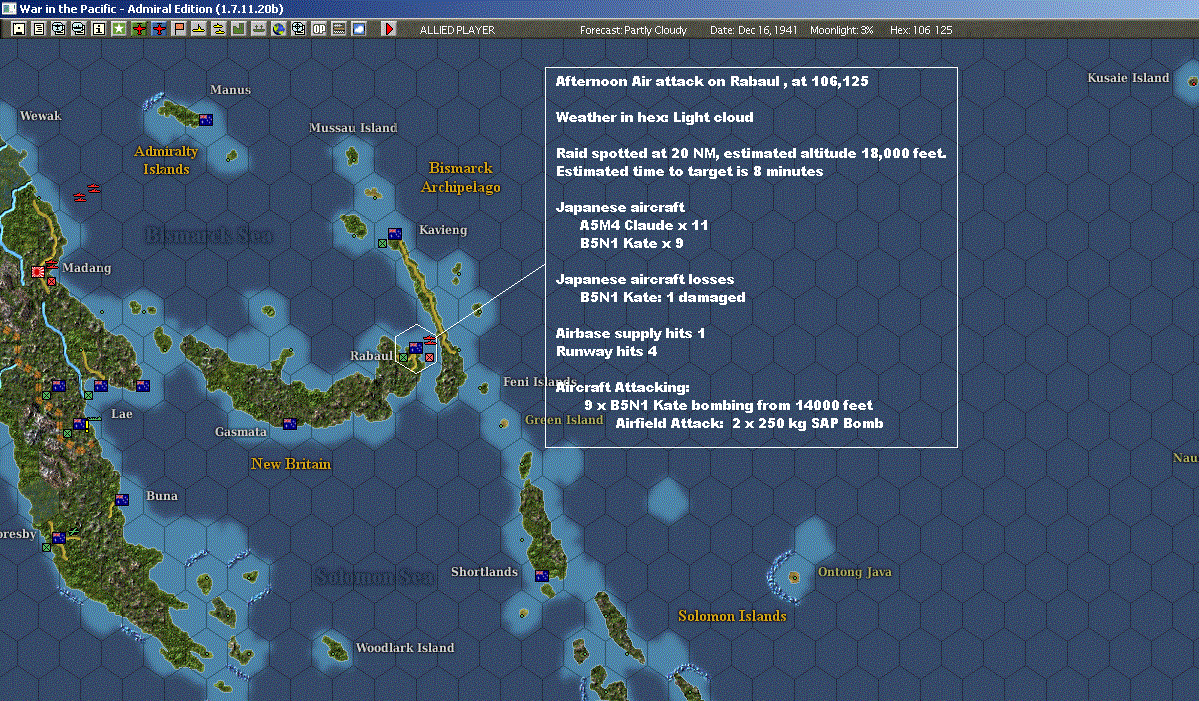Select red plane on blue background icon
Viewport: 1199px width, 701px height.
(159, 29)
